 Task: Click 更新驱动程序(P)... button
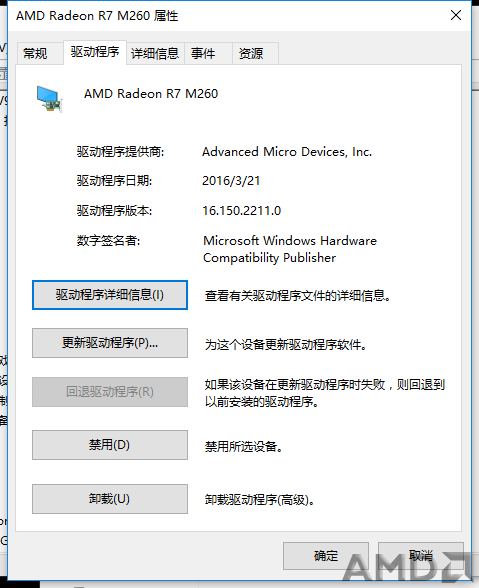click(x=110, y=343)
